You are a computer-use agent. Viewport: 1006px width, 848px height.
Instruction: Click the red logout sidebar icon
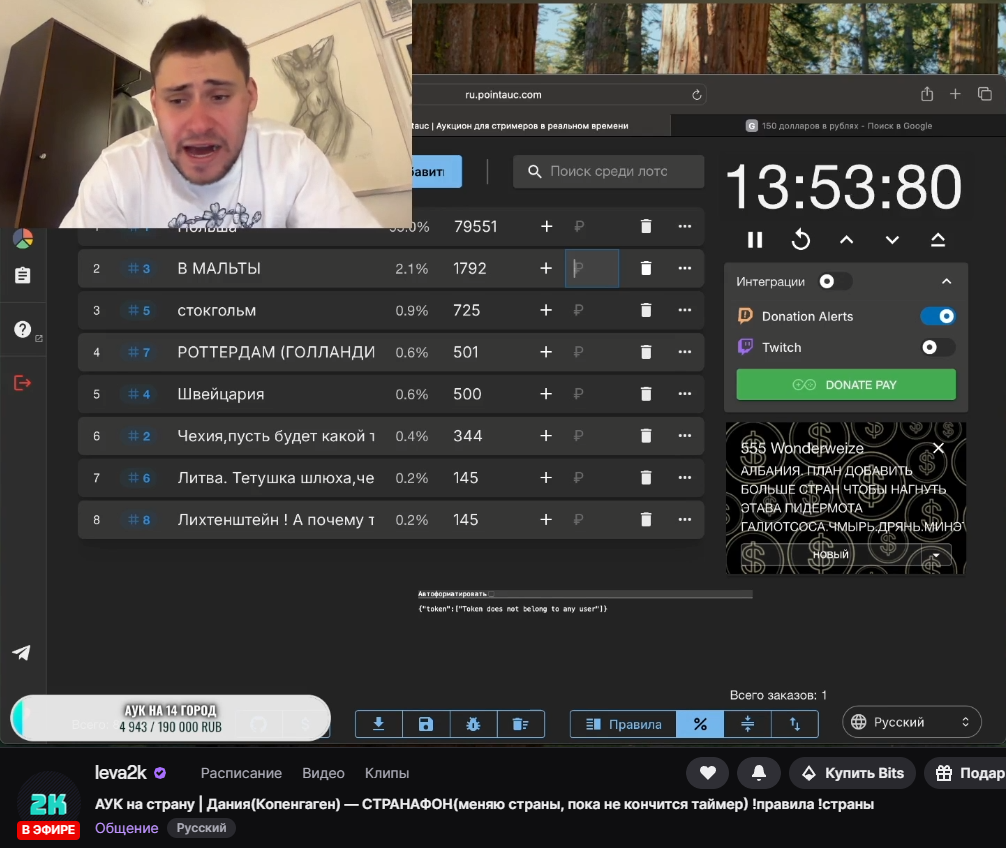[x=23, y=383]
